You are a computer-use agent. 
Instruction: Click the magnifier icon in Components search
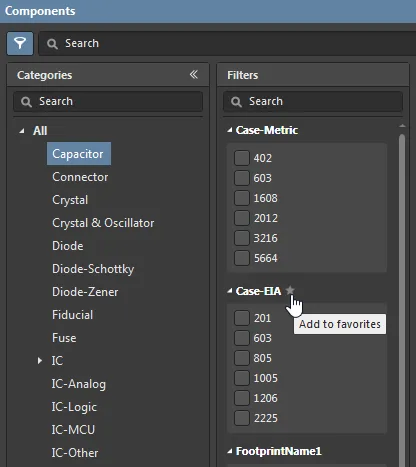click(x=52, y=44)
